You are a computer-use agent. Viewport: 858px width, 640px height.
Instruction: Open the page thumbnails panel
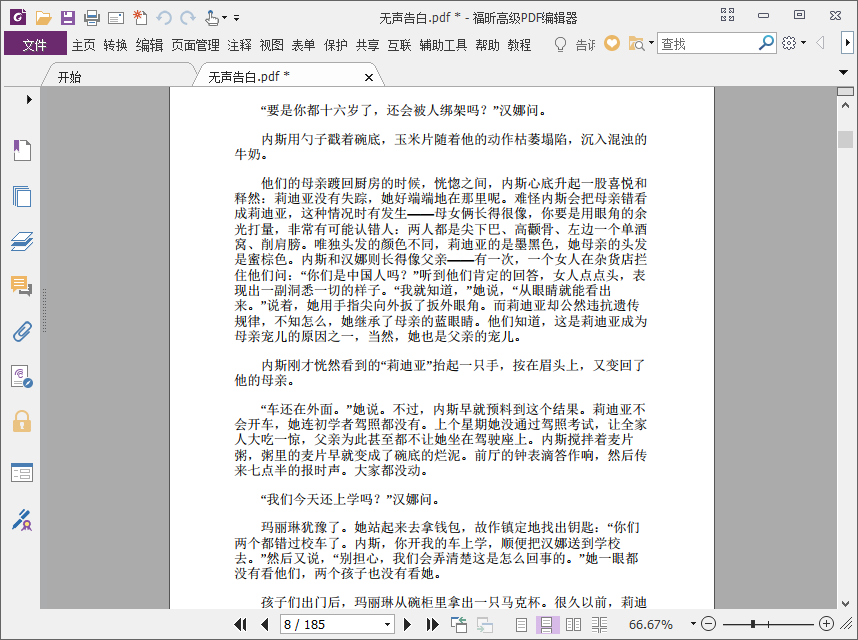(x=22, y=196)
